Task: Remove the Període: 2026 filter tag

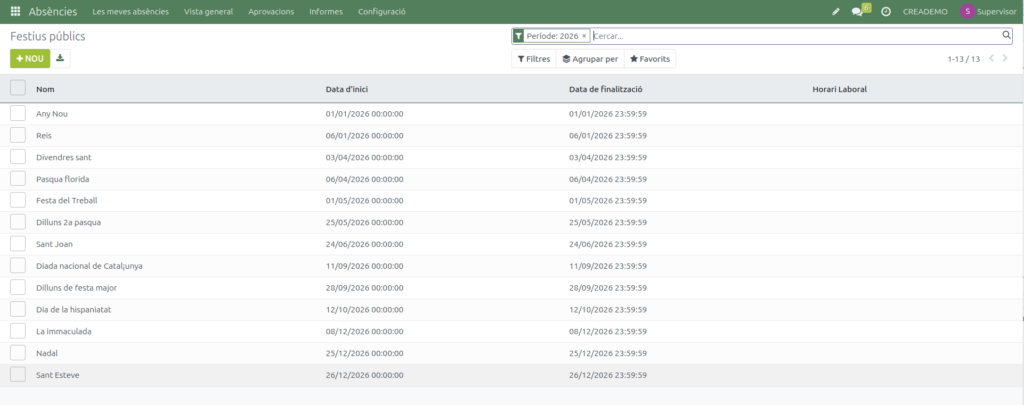Action: click(584, 36)
